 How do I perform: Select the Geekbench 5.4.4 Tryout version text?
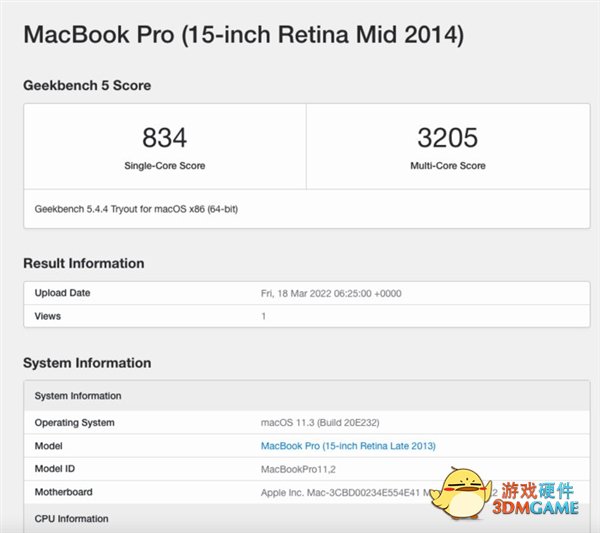pos(136,209)
